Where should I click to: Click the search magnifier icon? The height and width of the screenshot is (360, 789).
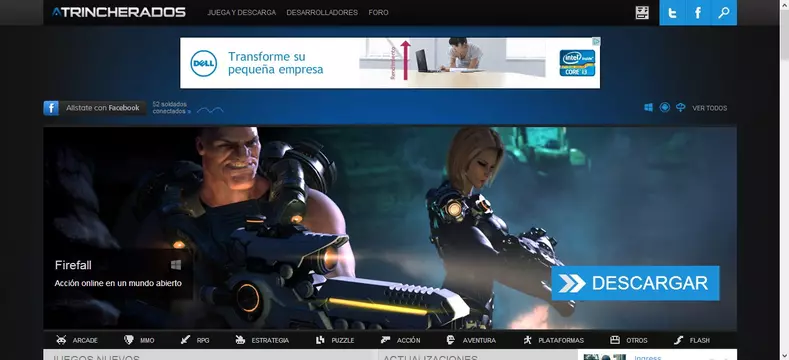tap(724, 13)
